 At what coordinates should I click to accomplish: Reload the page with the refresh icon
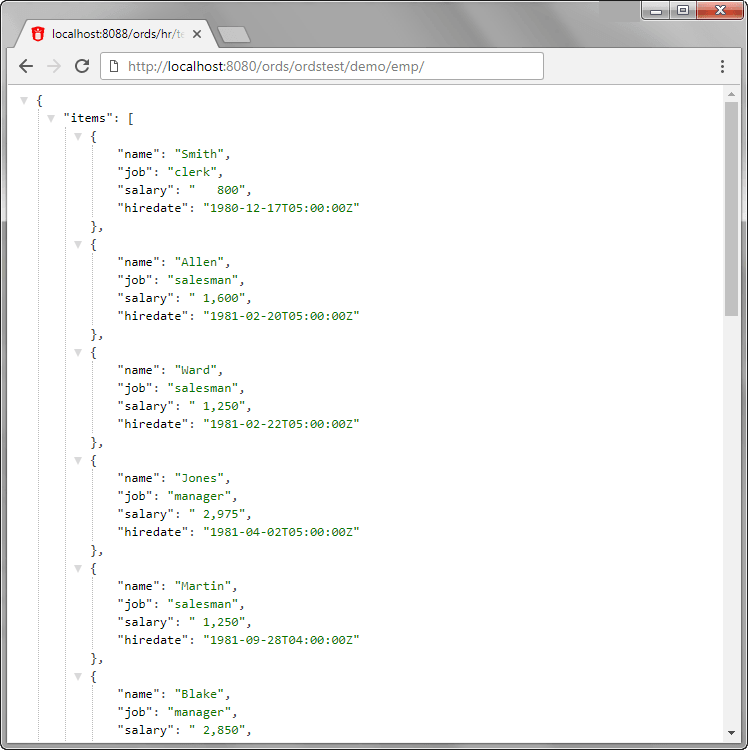pos(82,66)
